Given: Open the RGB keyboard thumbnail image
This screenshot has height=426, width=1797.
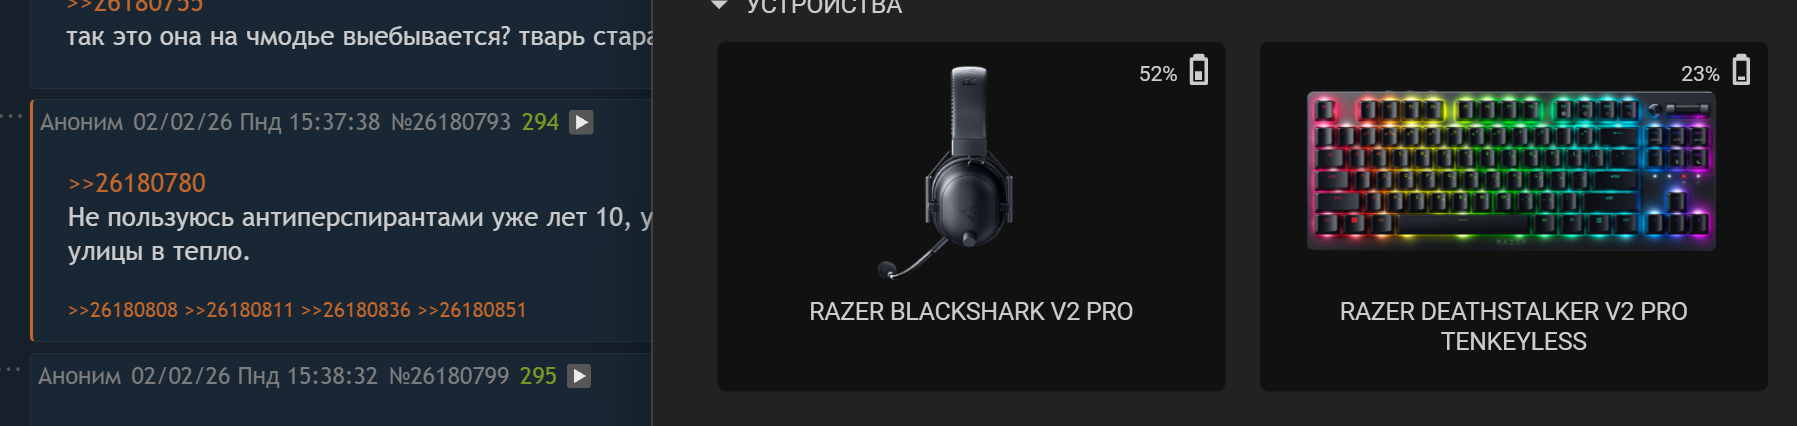Looking at the screenshot, I should [x=1511, y=170].
